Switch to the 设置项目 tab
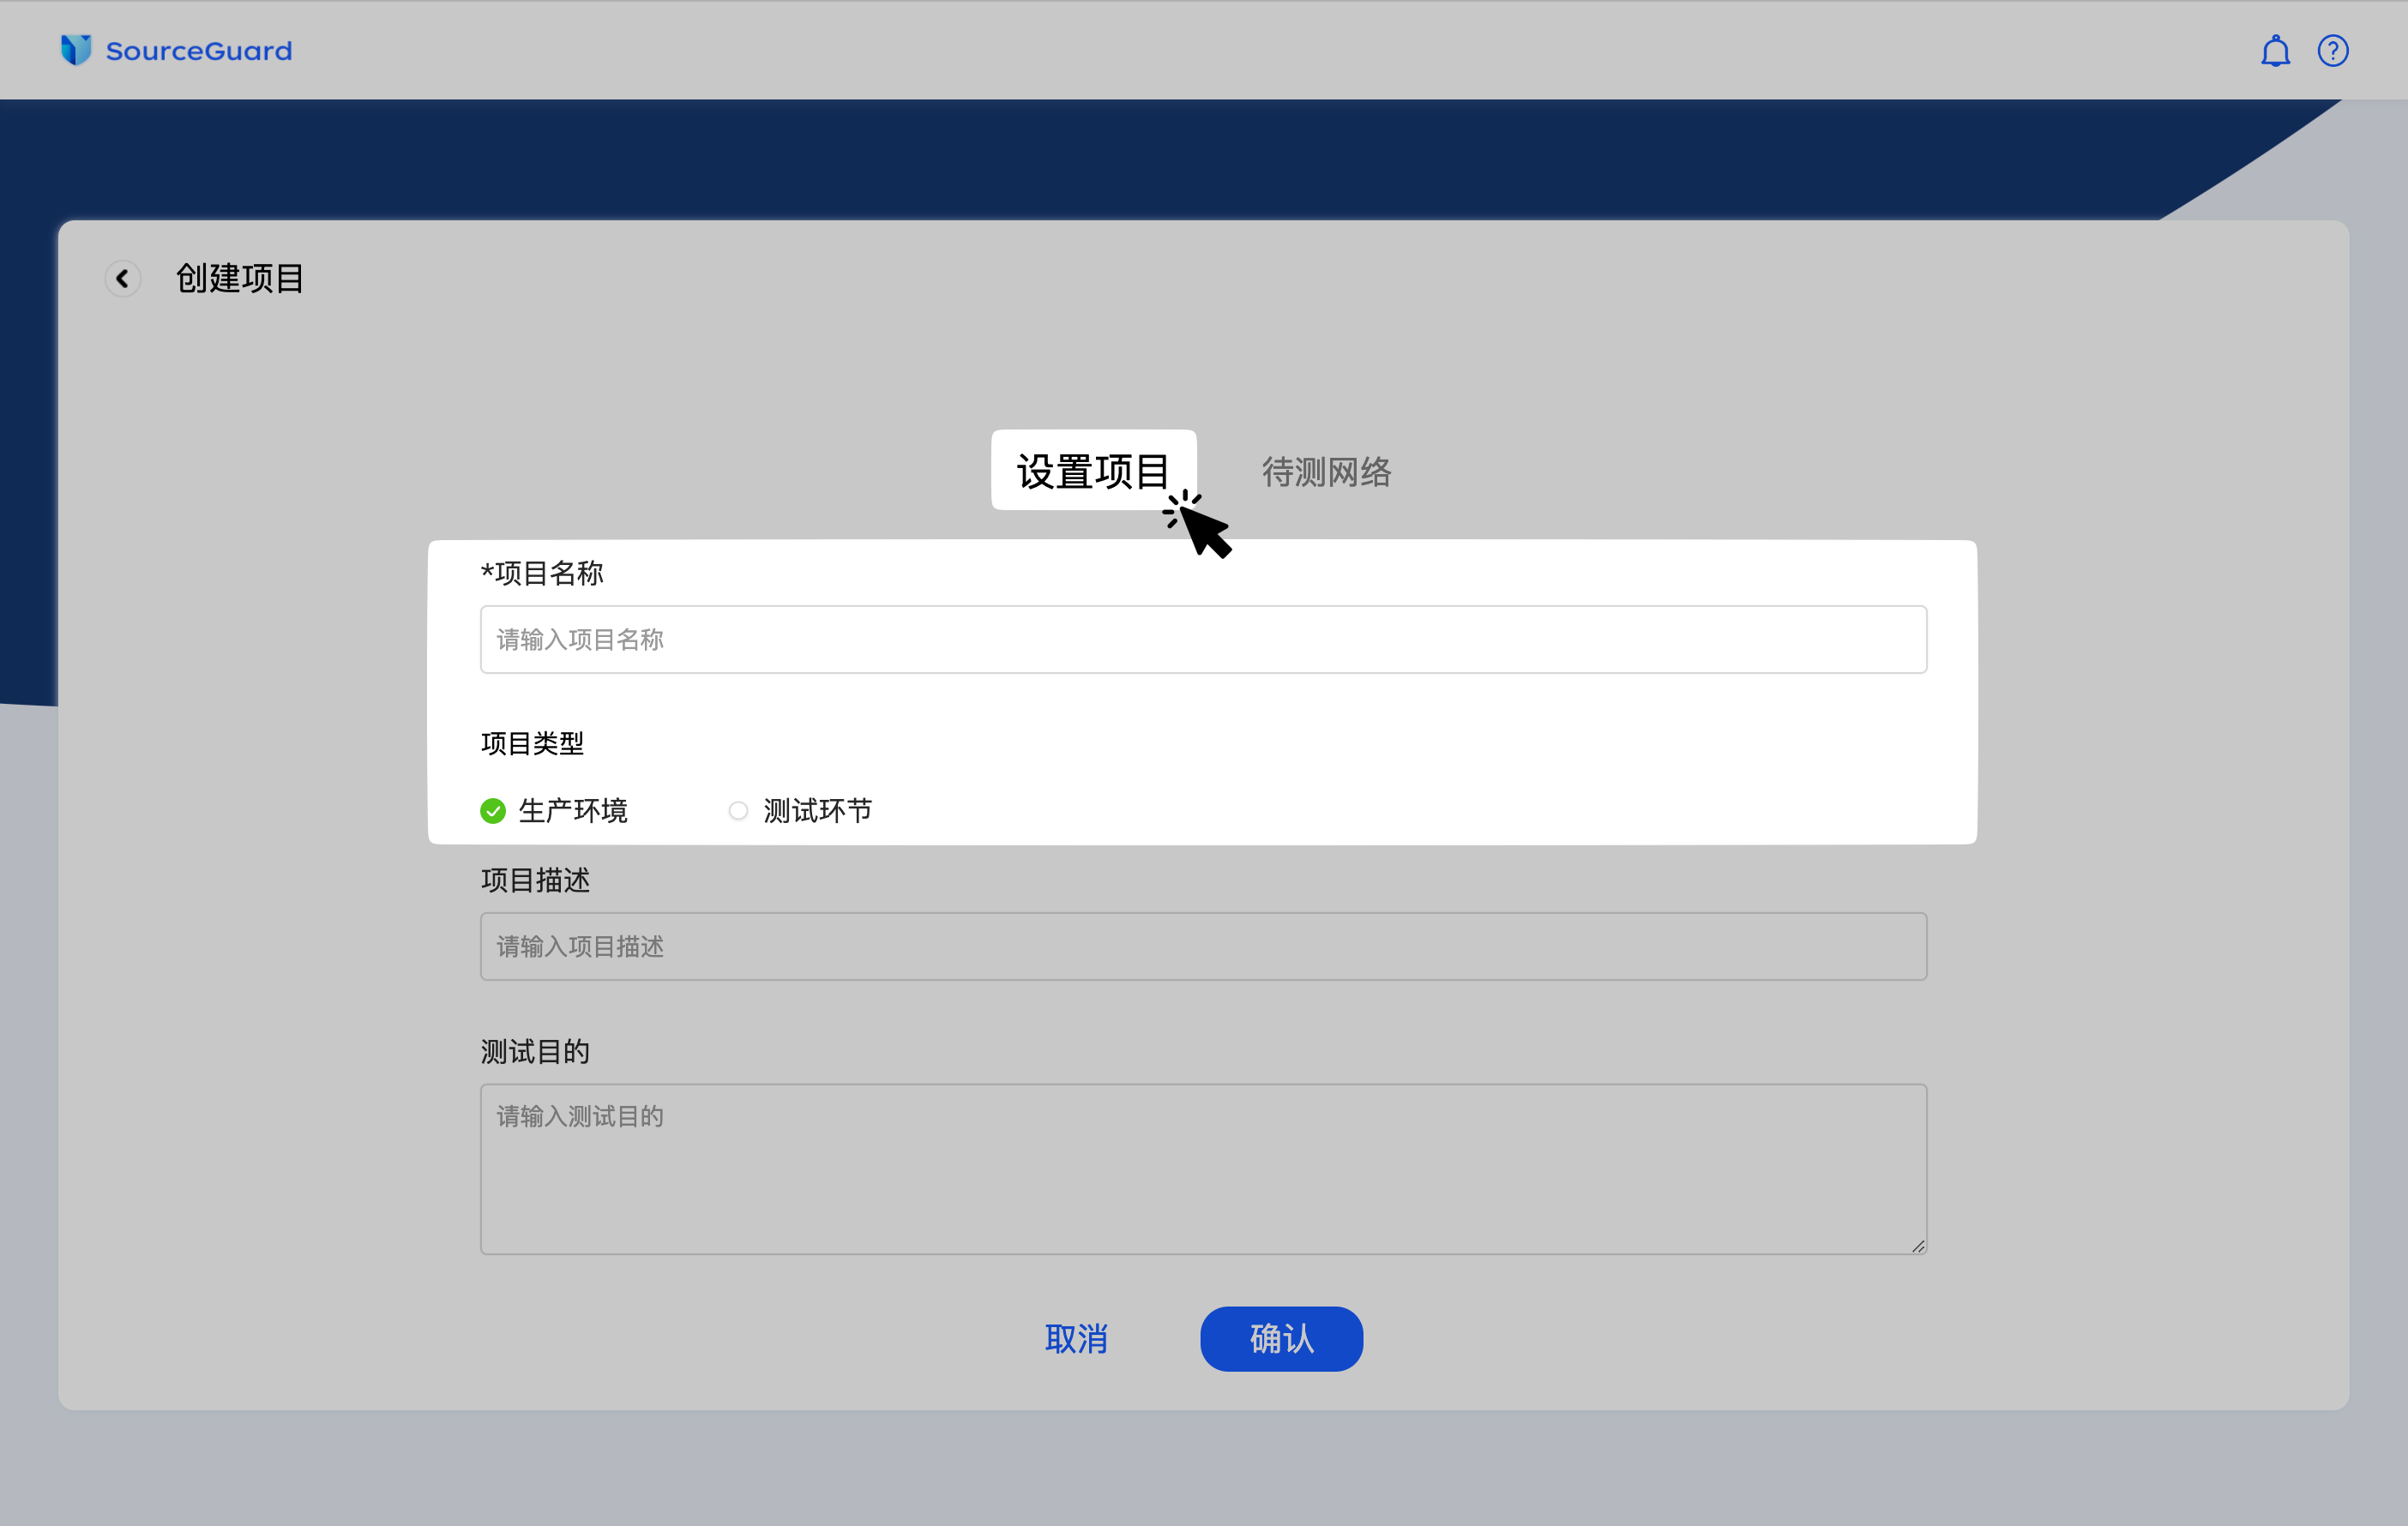Screen dimensions: 2408x1526 click(1094, 470)
